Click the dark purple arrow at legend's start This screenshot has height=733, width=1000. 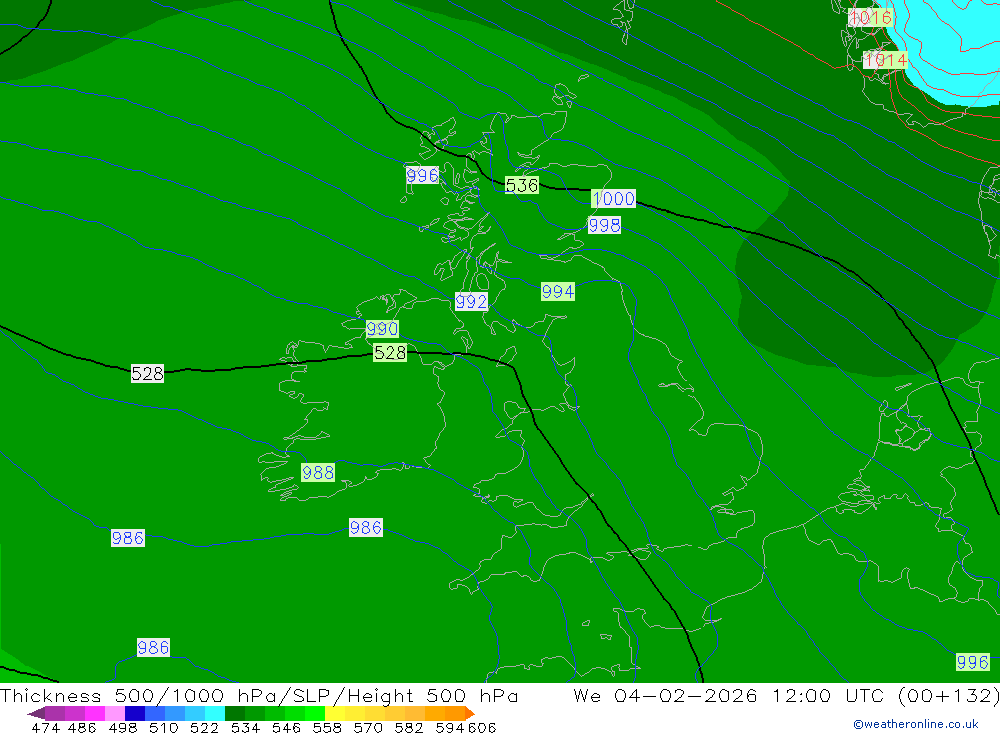click(x=36, y=713)
